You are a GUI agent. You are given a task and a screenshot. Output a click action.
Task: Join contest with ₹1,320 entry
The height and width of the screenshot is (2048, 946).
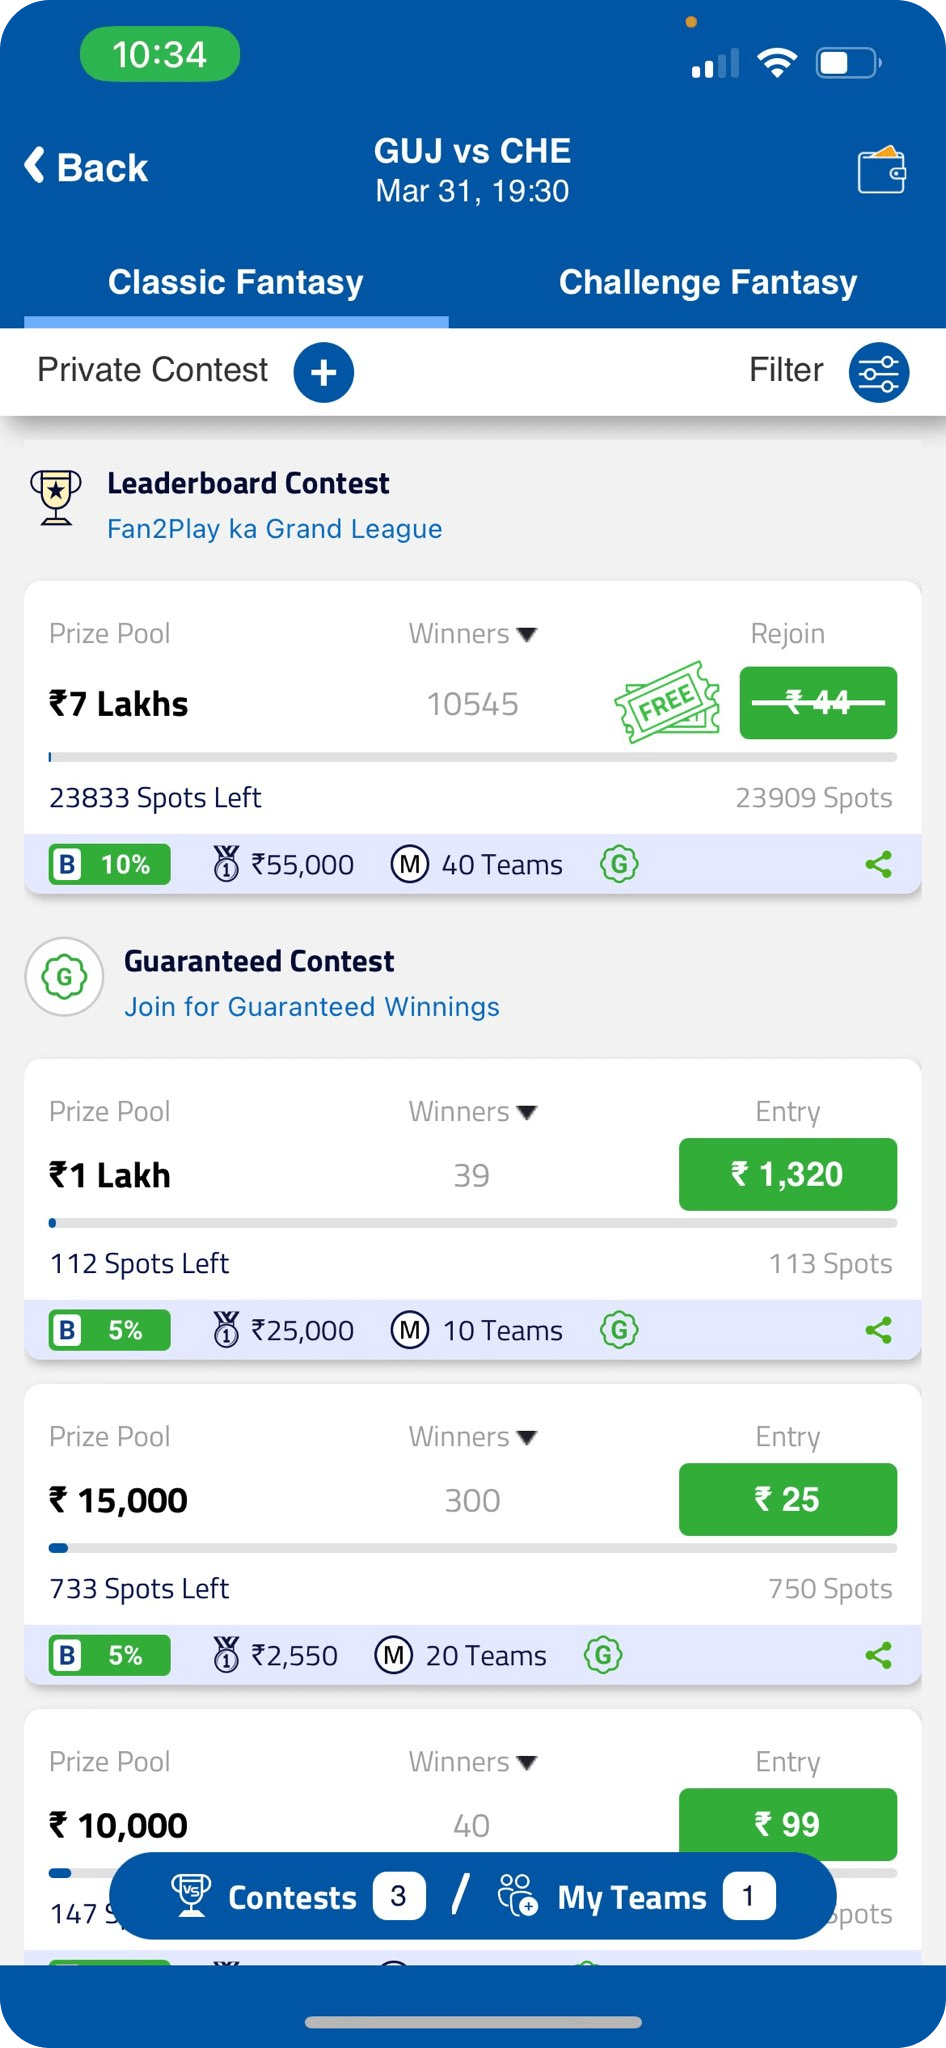(x=788, y=1174)
